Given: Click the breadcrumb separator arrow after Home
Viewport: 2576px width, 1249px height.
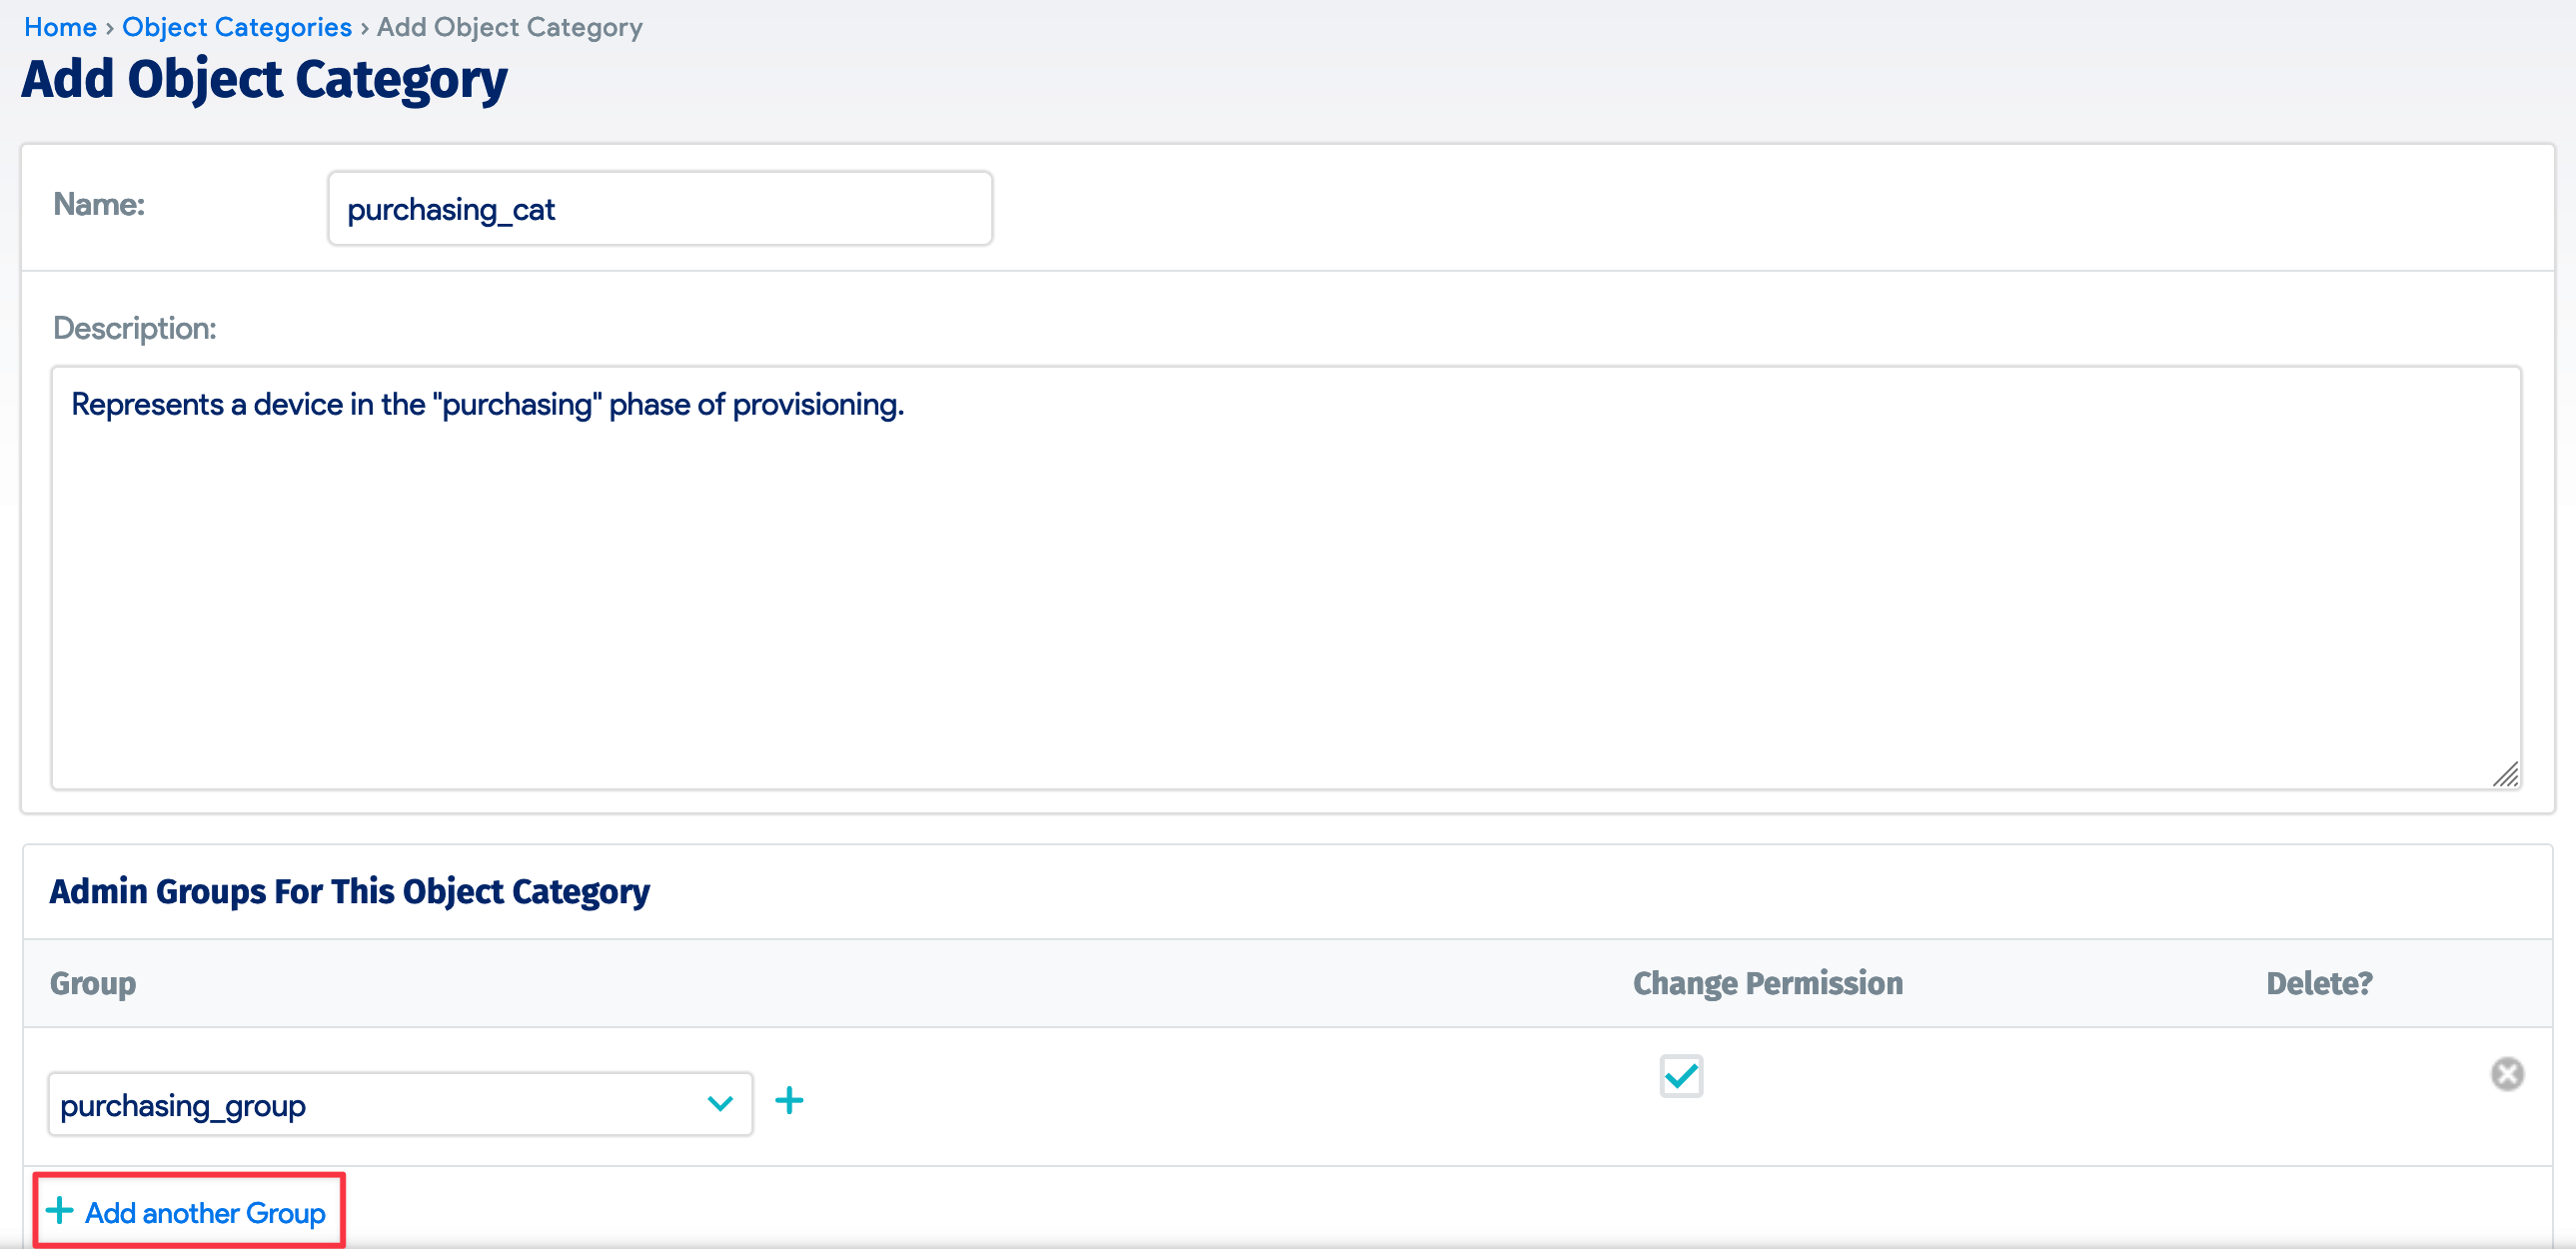Looking at the screenshot, I should (x=109, y=27).
